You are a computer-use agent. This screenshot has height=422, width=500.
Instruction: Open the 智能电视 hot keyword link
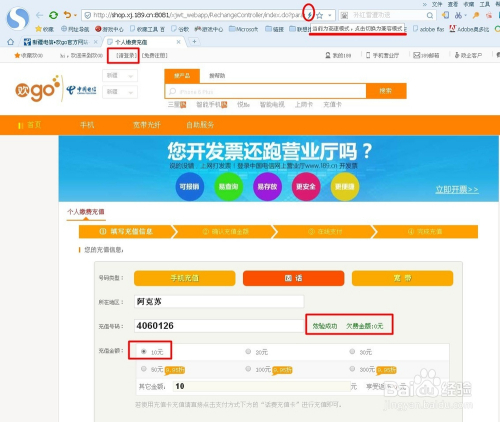(x=272, y=105)
